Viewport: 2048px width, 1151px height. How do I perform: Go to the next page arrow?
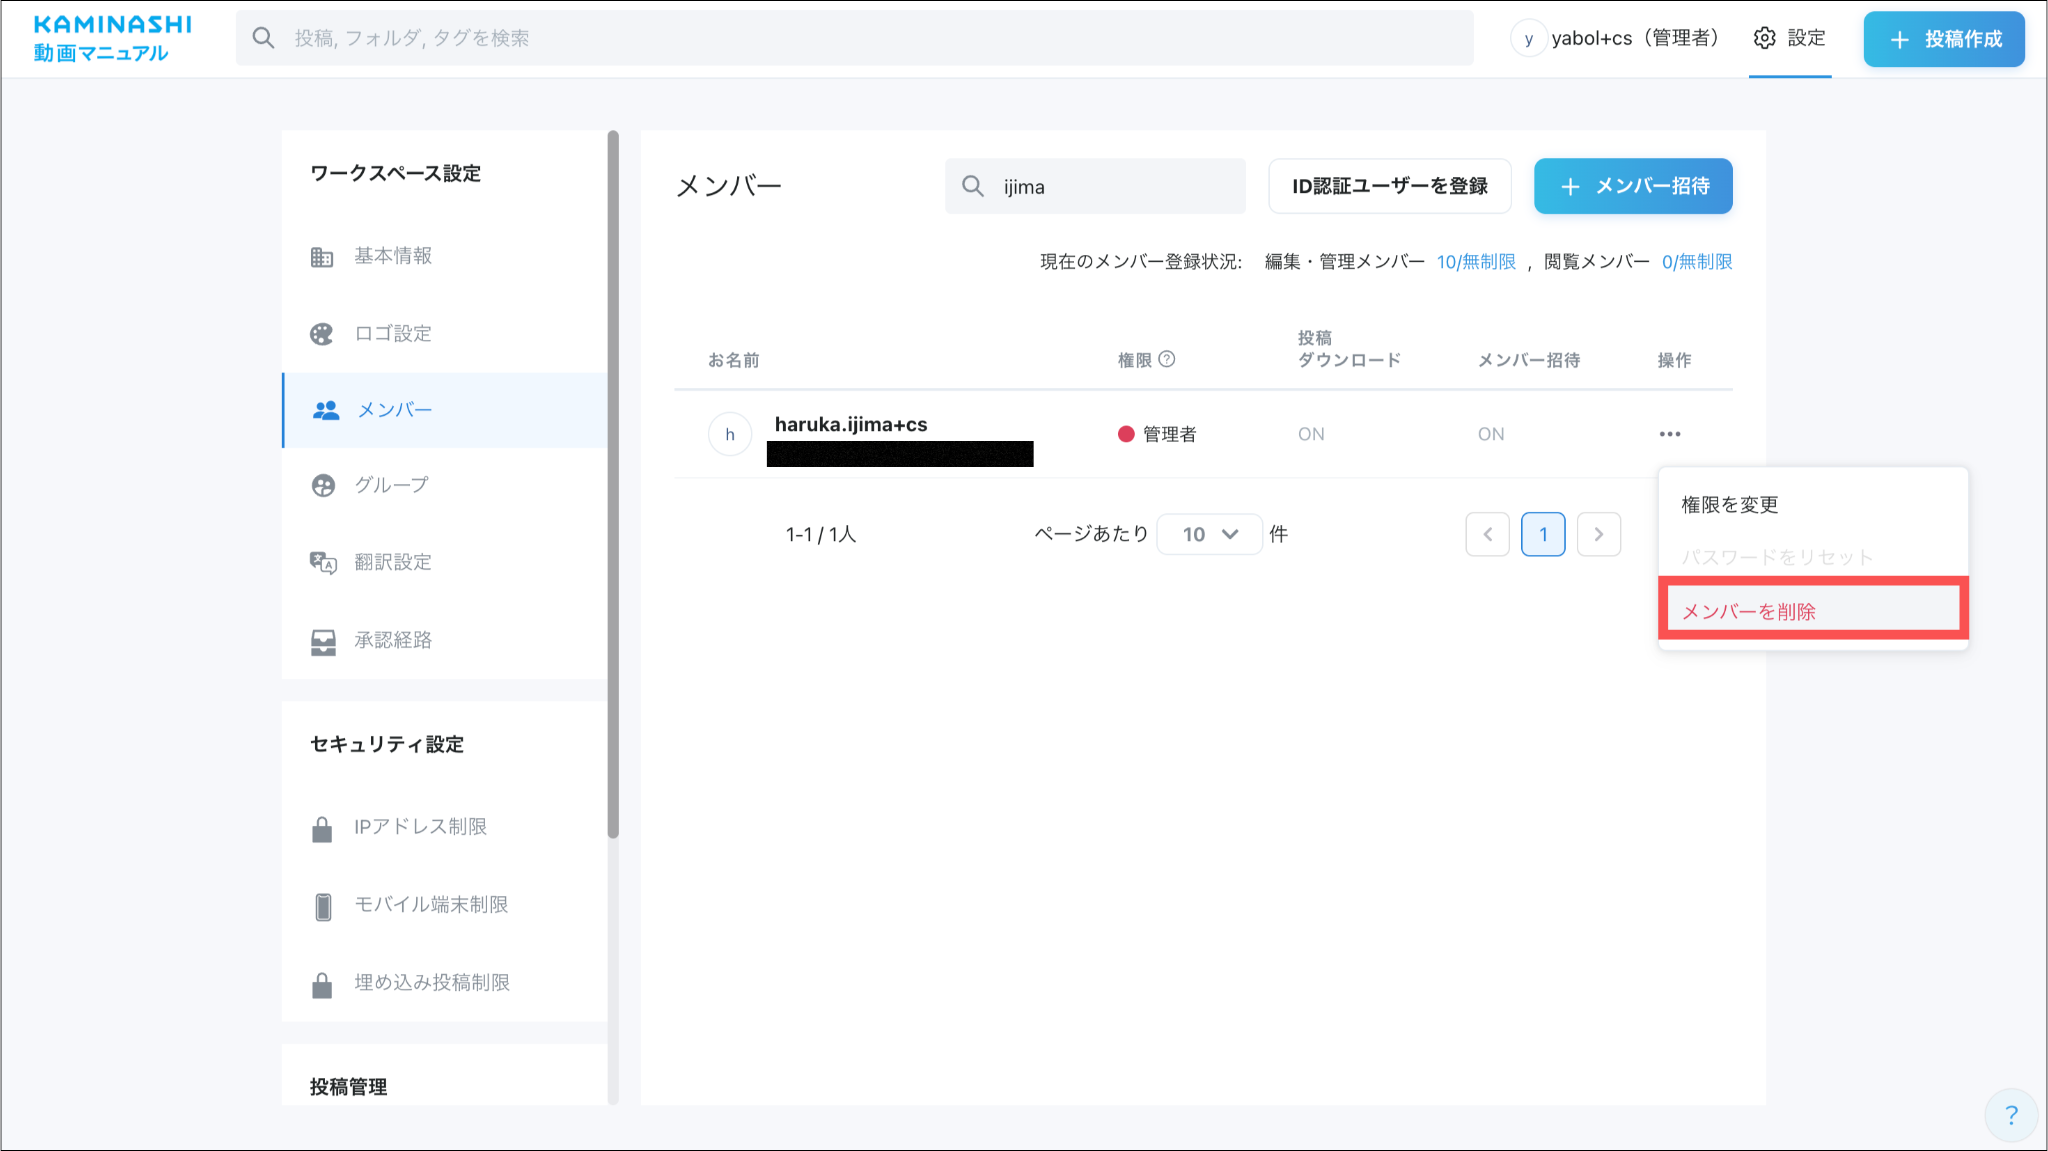tap(1598, 534)
